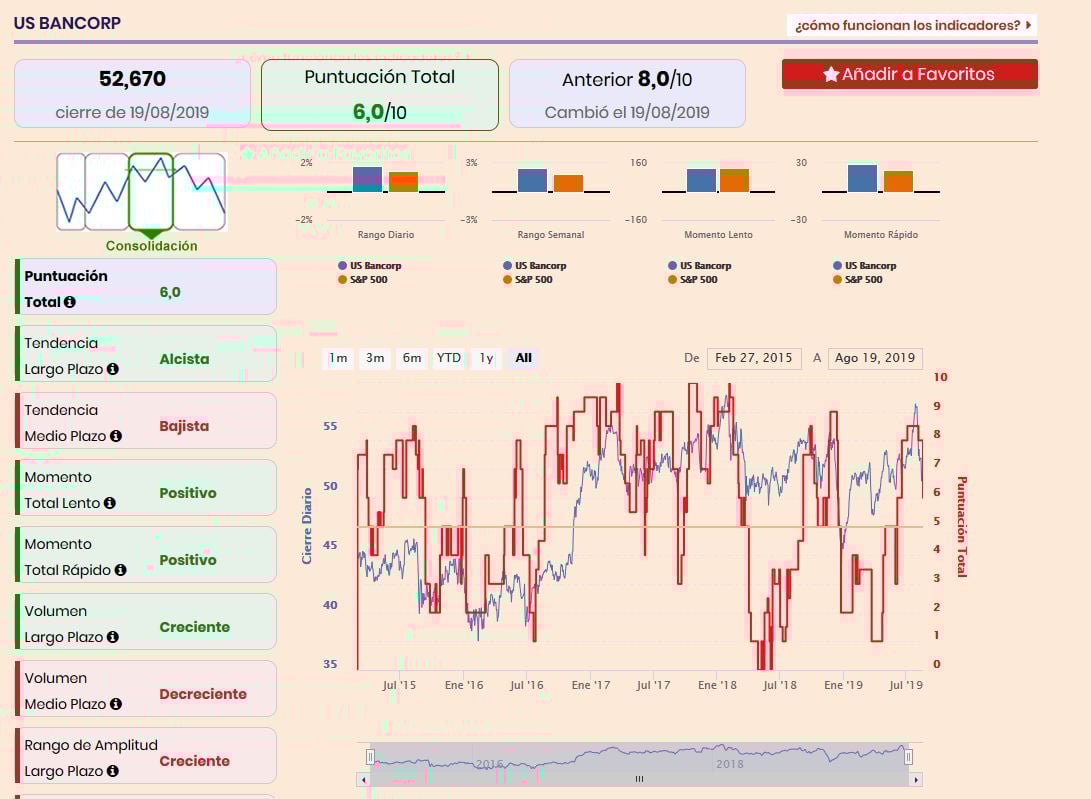Click the Volumen Medio Plazo Decreciente row
This screenshot has height=799, width=1091.
pyautogui.click(x=146, y=688)
